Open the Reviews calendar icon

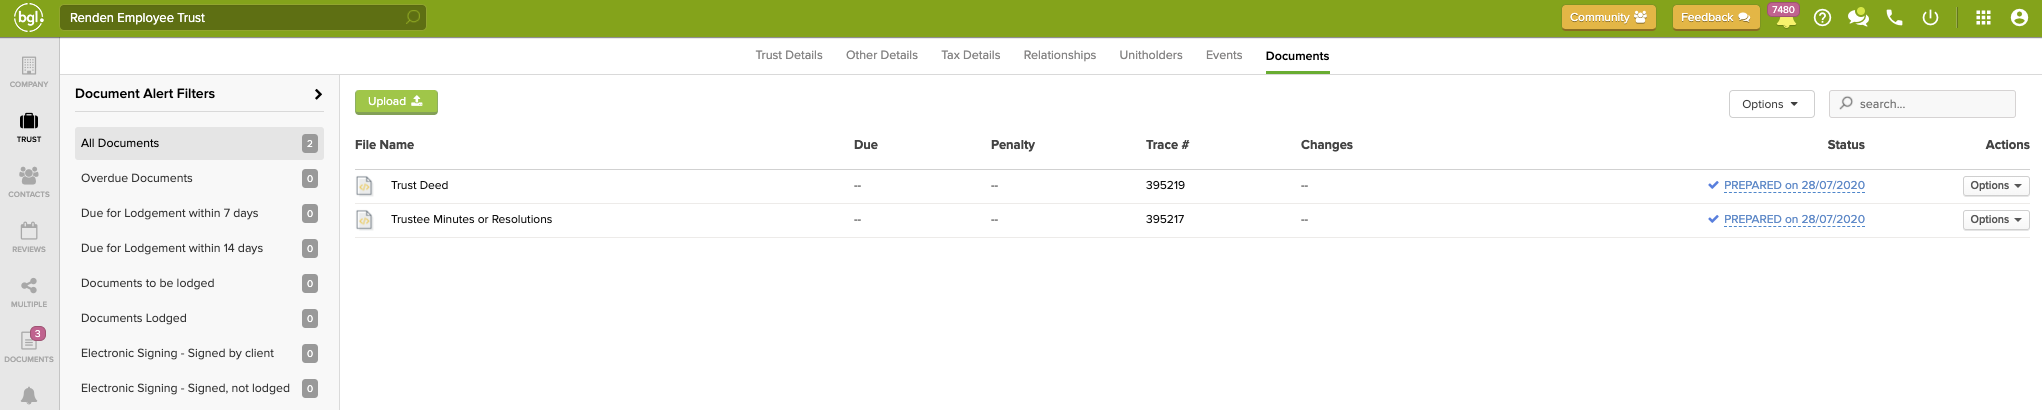[29, 236]
